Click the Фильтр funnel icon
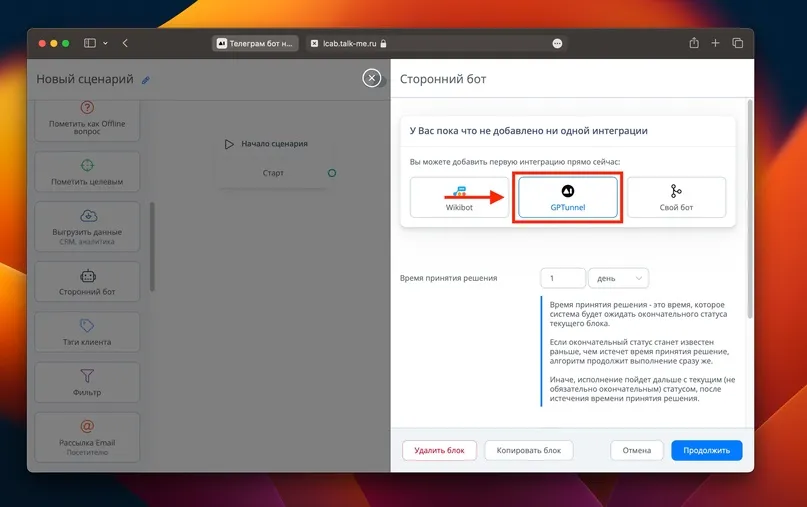Screen dimensions: 807x507 click(x=87, y=376)
